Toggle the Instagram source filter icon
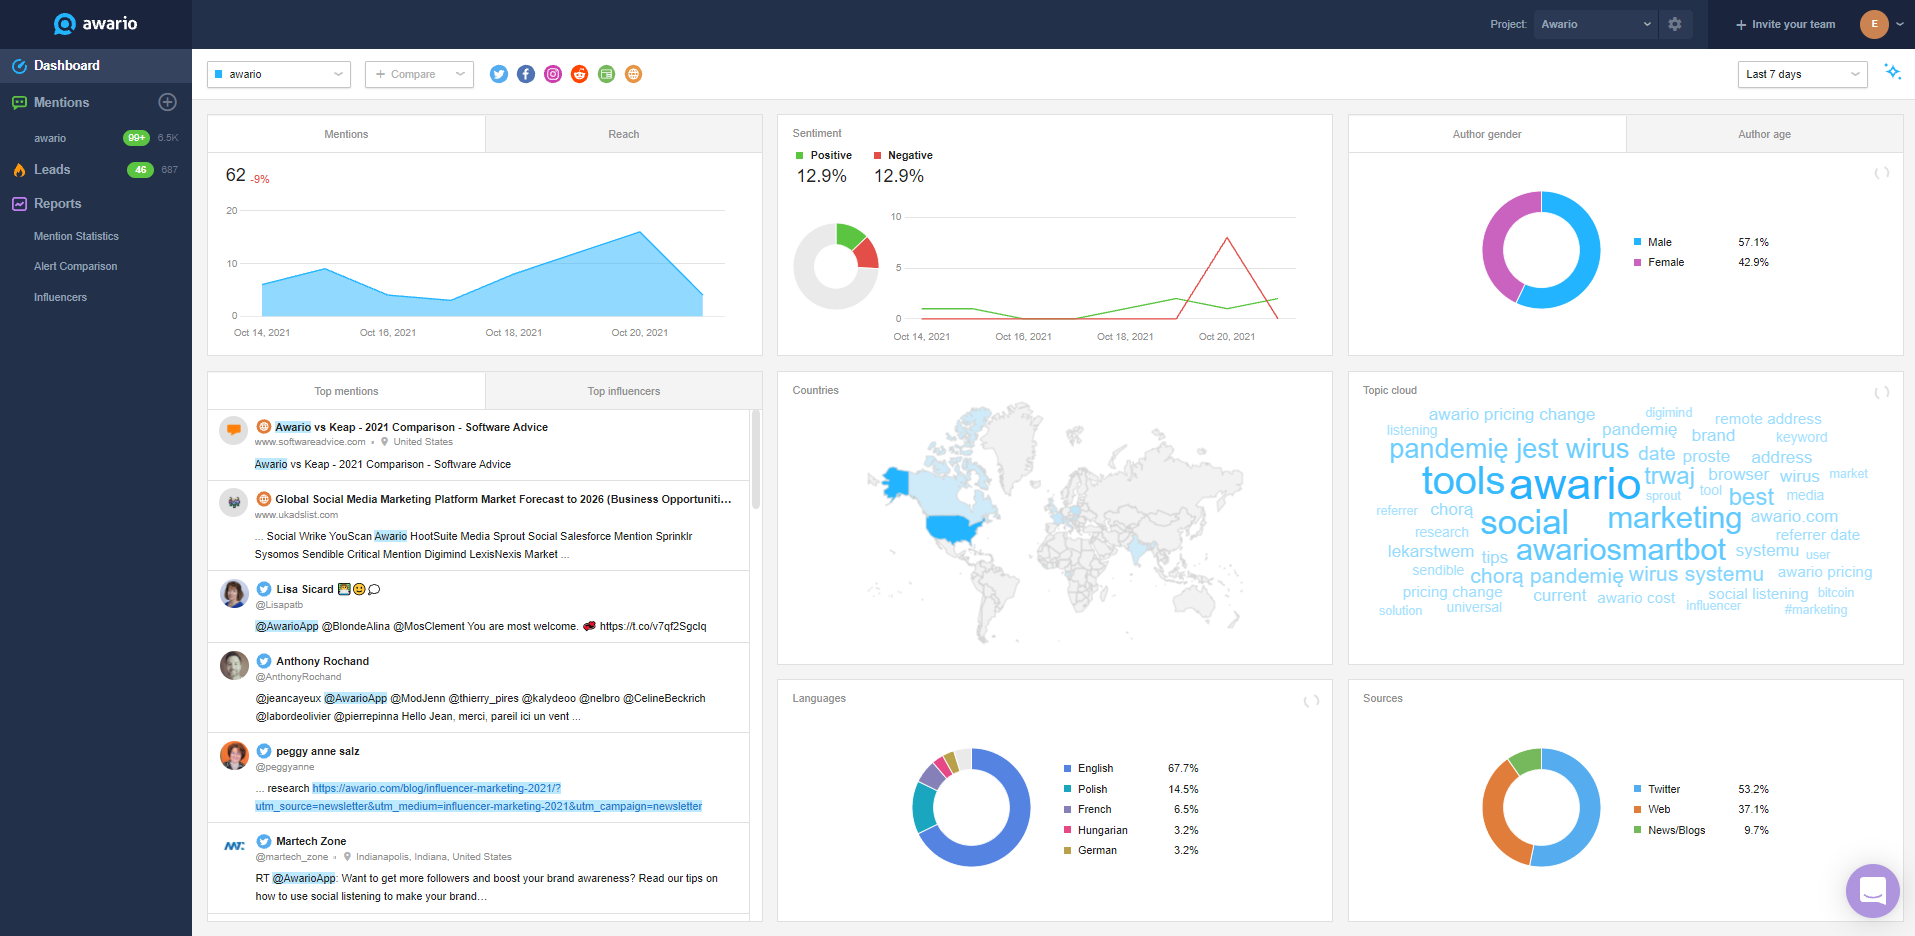The image size is (1915, 936). click(553, 74)
